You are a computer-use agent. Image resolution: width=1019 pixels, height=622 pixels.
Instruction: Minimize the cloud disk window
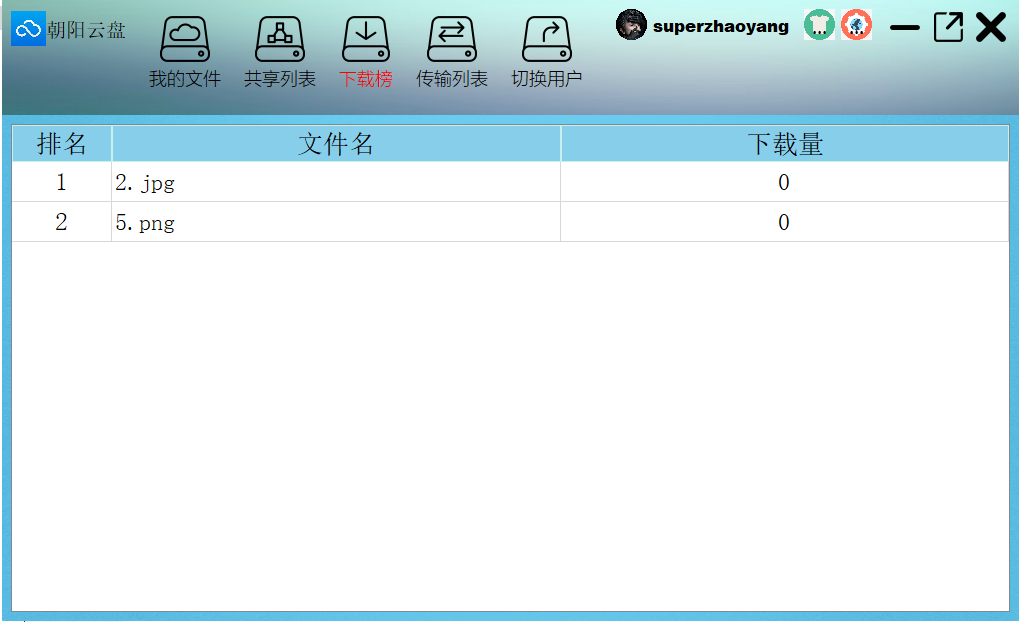pyautogui.click(x=905, y=27)
